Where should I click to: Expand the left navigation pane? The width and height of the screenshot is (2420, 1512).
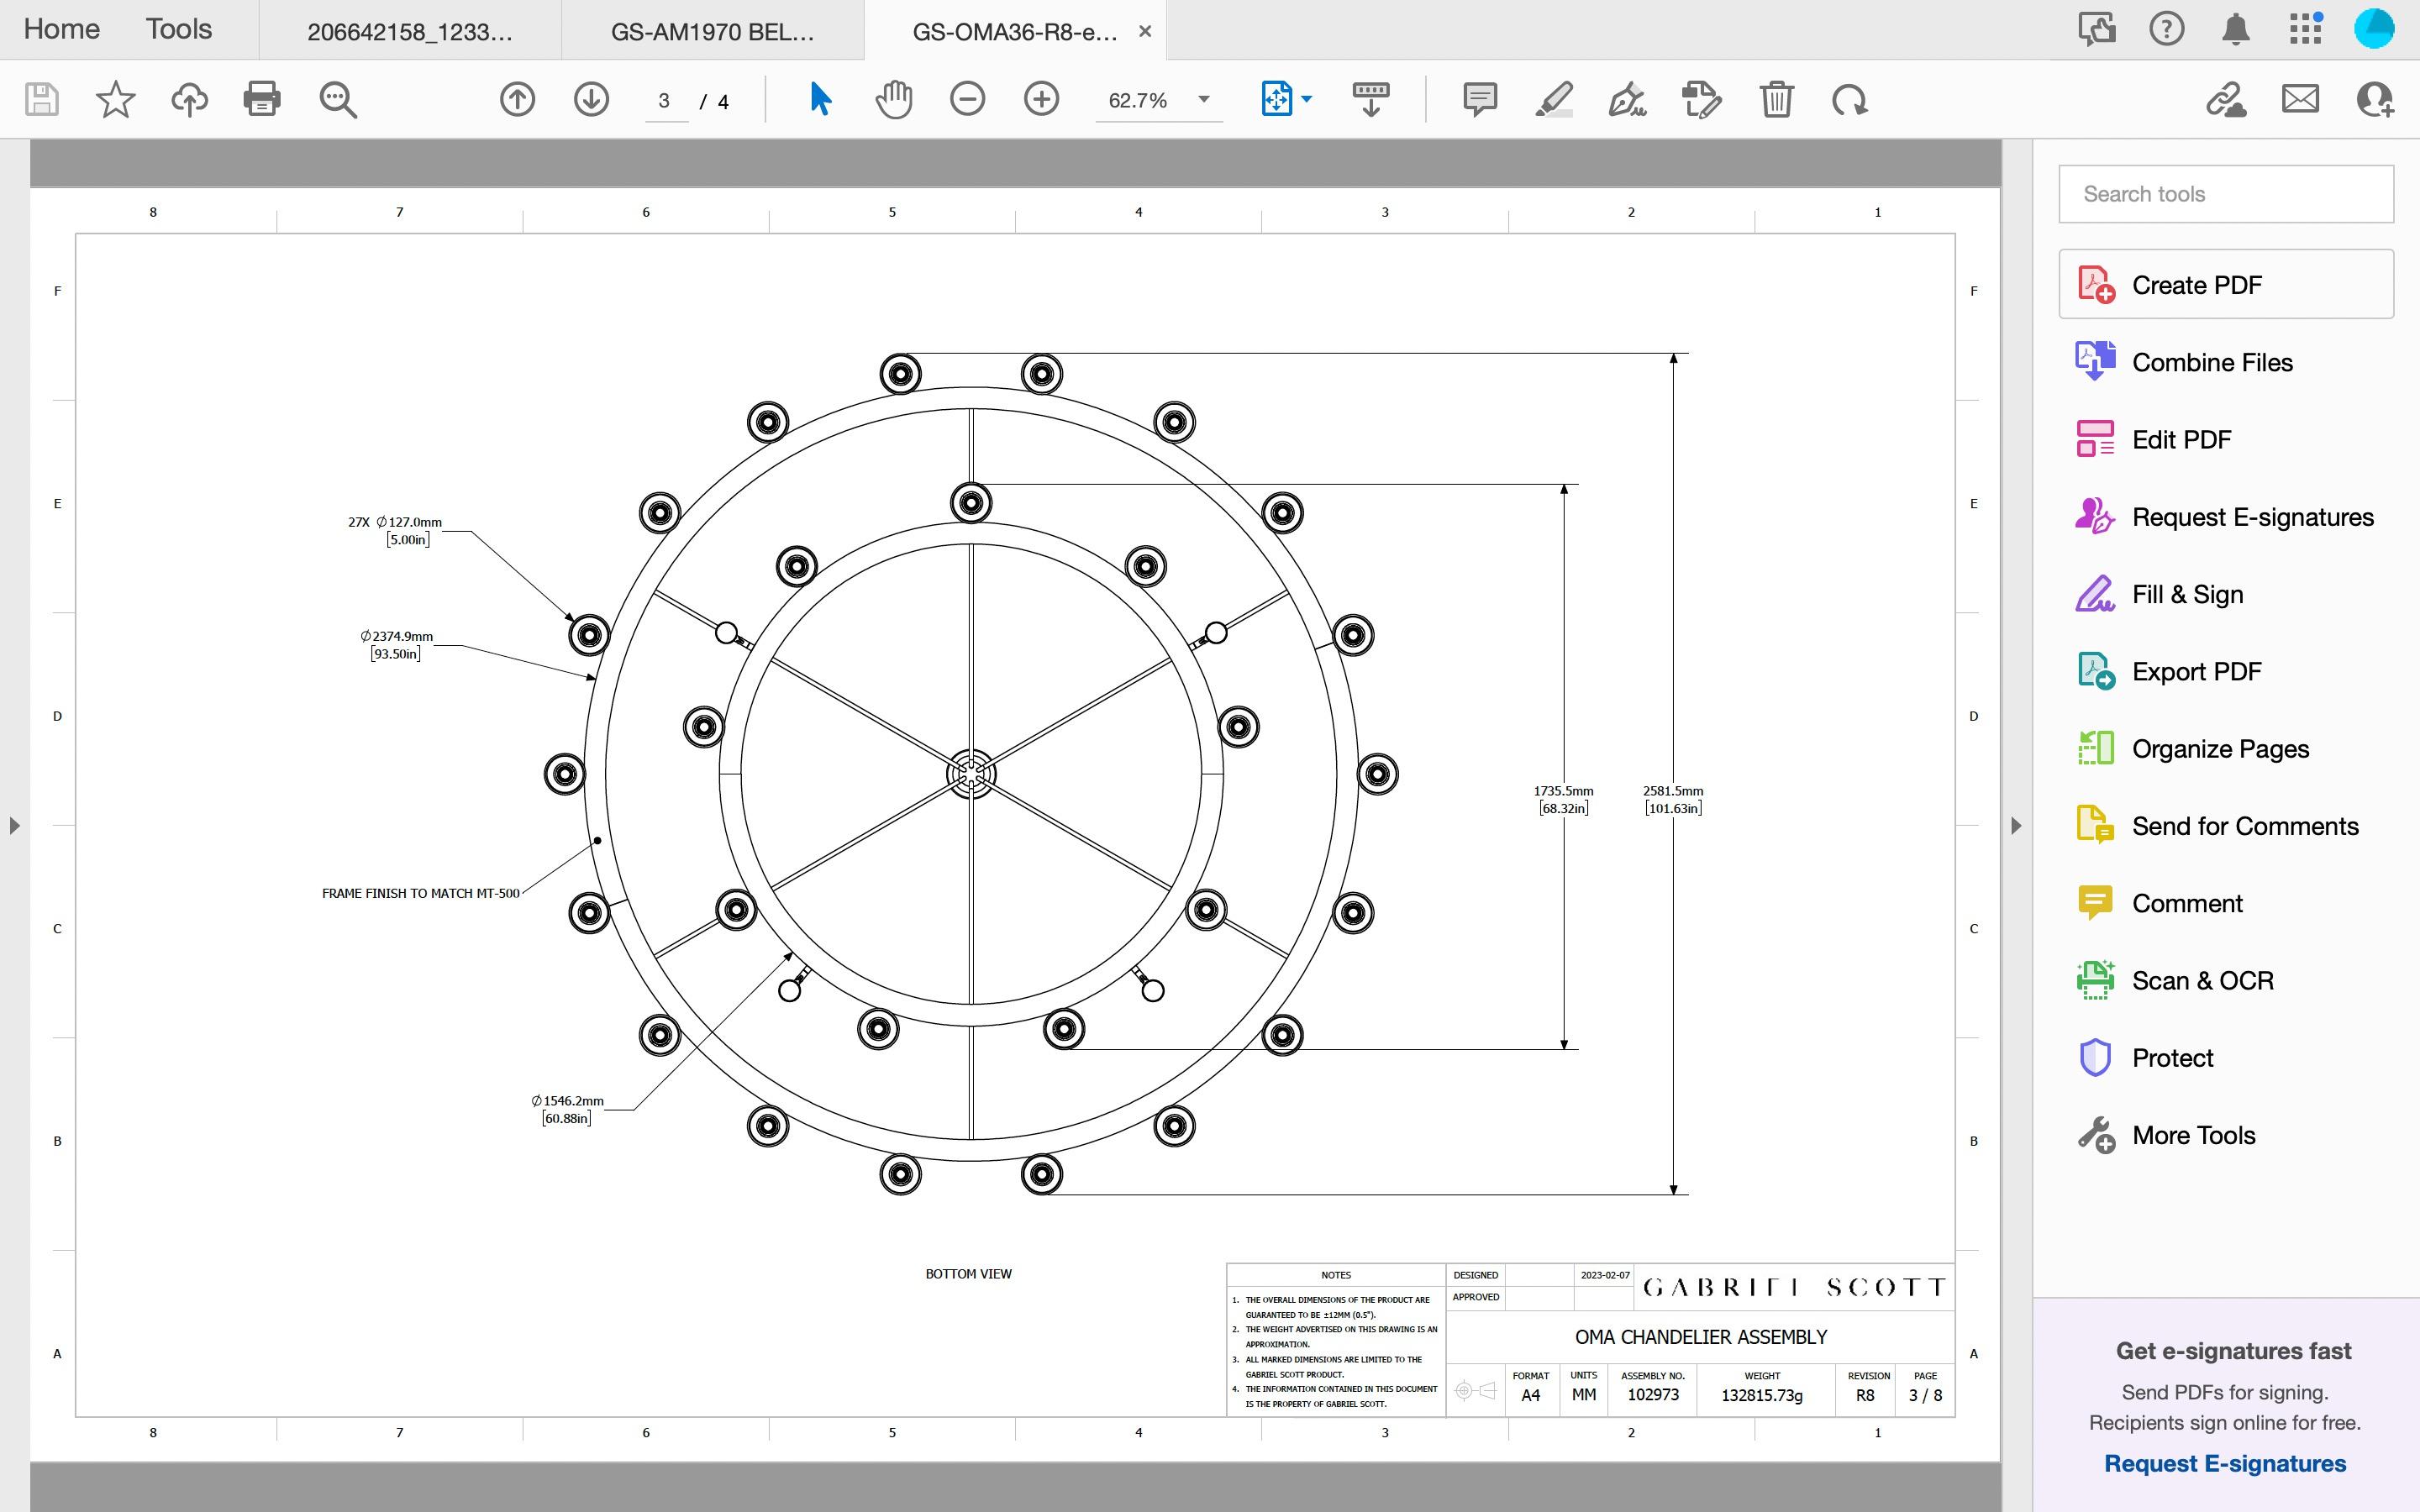(x=14, y=826)
